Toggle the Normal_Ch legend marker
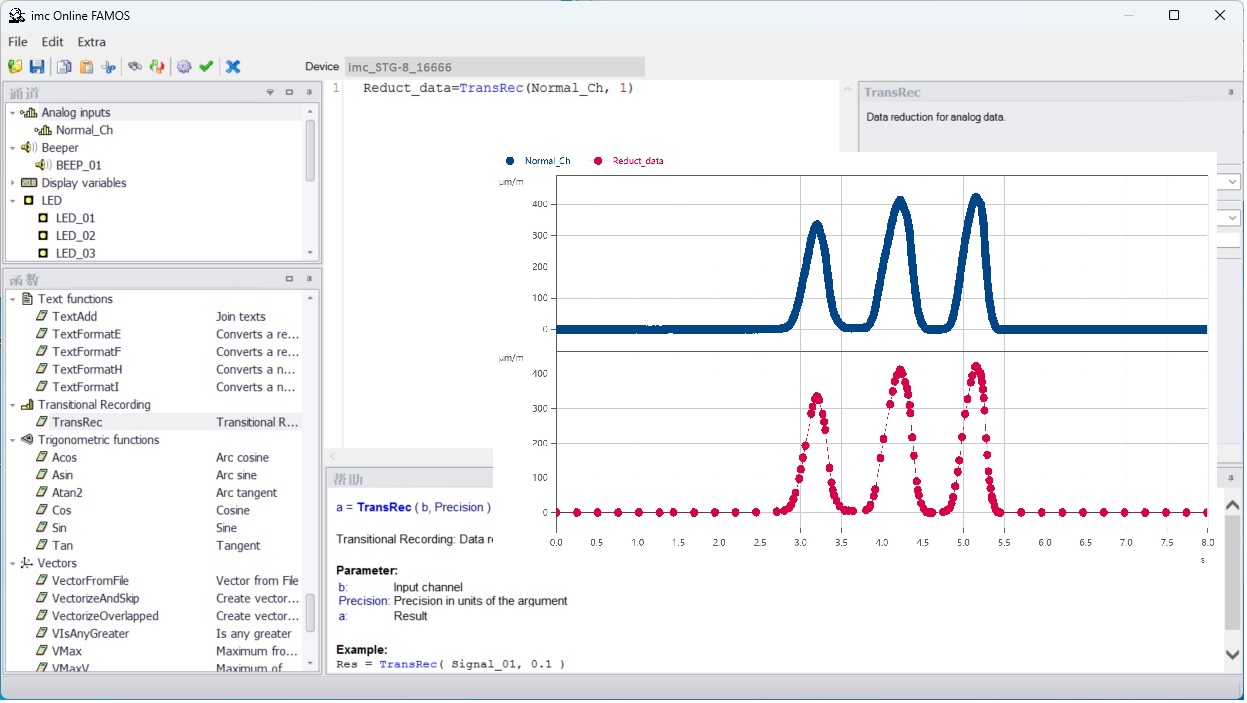 tap(510, 161)
